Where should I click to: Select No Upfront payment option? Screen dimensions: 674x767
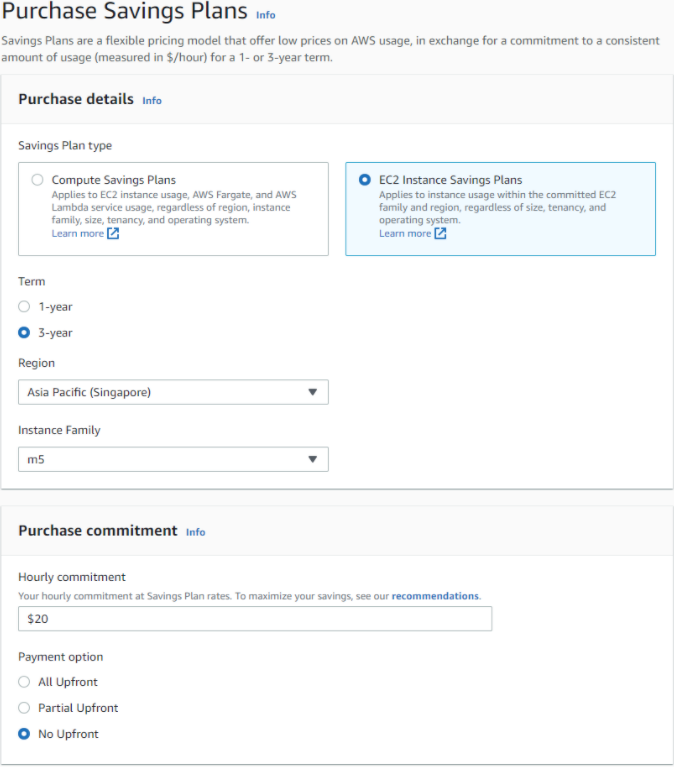point(24,734)
